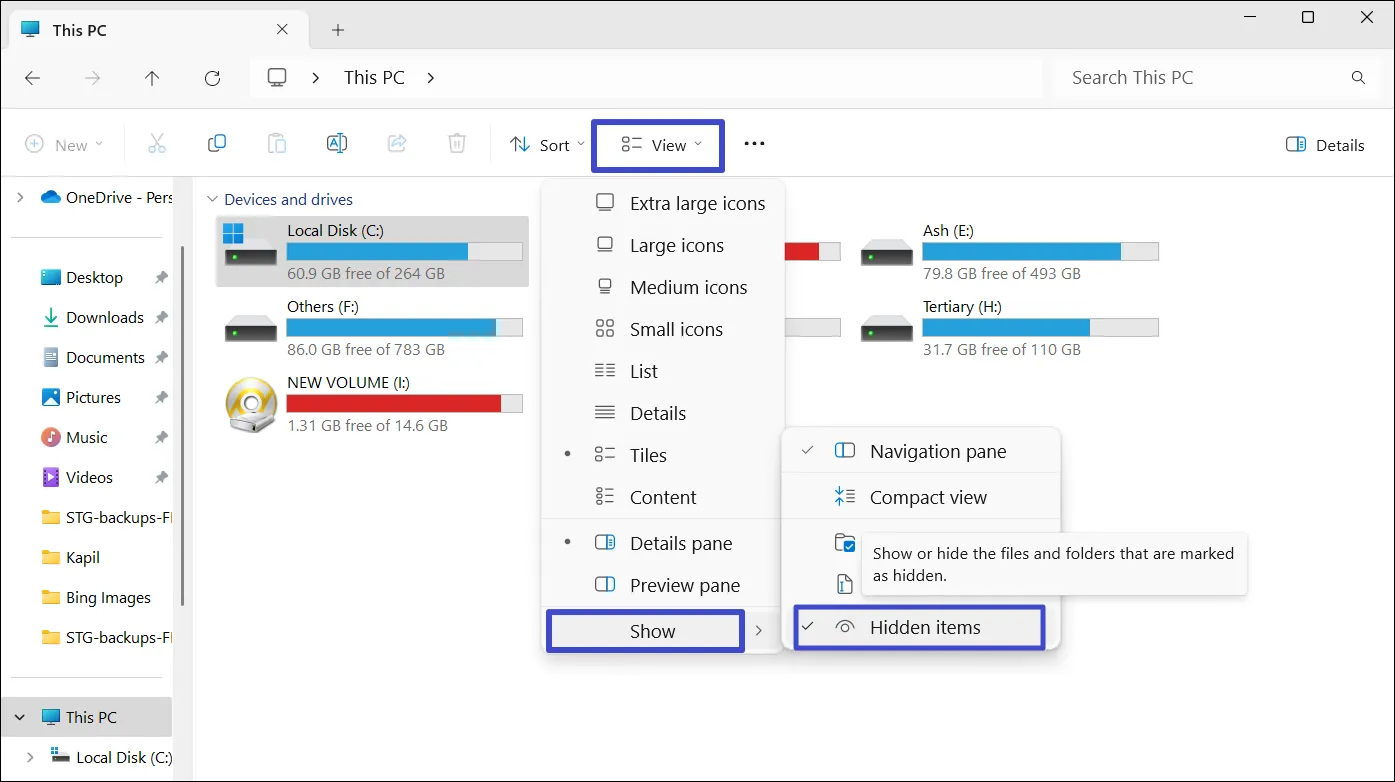The width and height of the screenshot is (1395, 782).
Task: Click the Back navigation arrow
Action: click(x=33, y=78)
